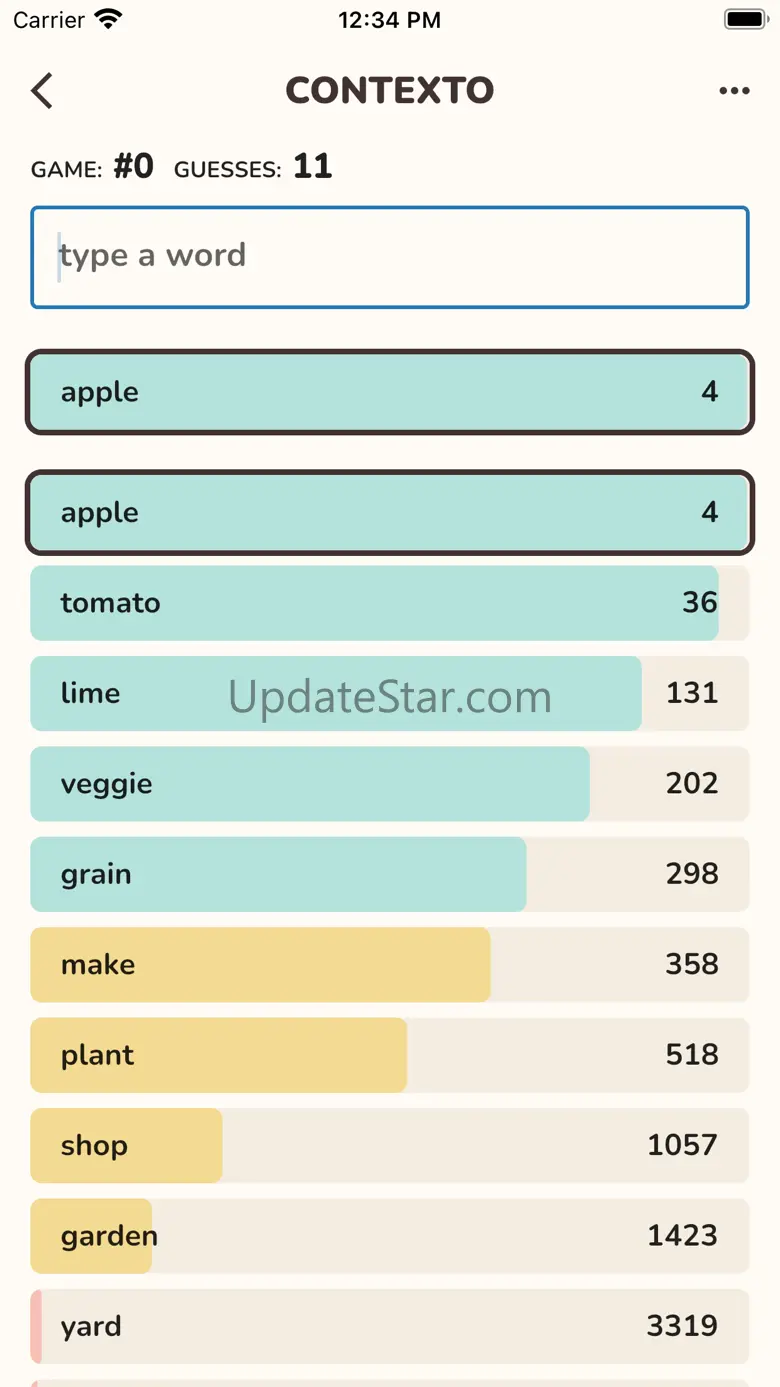780x1387 pixels.
Task: Tap the back arrow icon
Action: point(42,91)
